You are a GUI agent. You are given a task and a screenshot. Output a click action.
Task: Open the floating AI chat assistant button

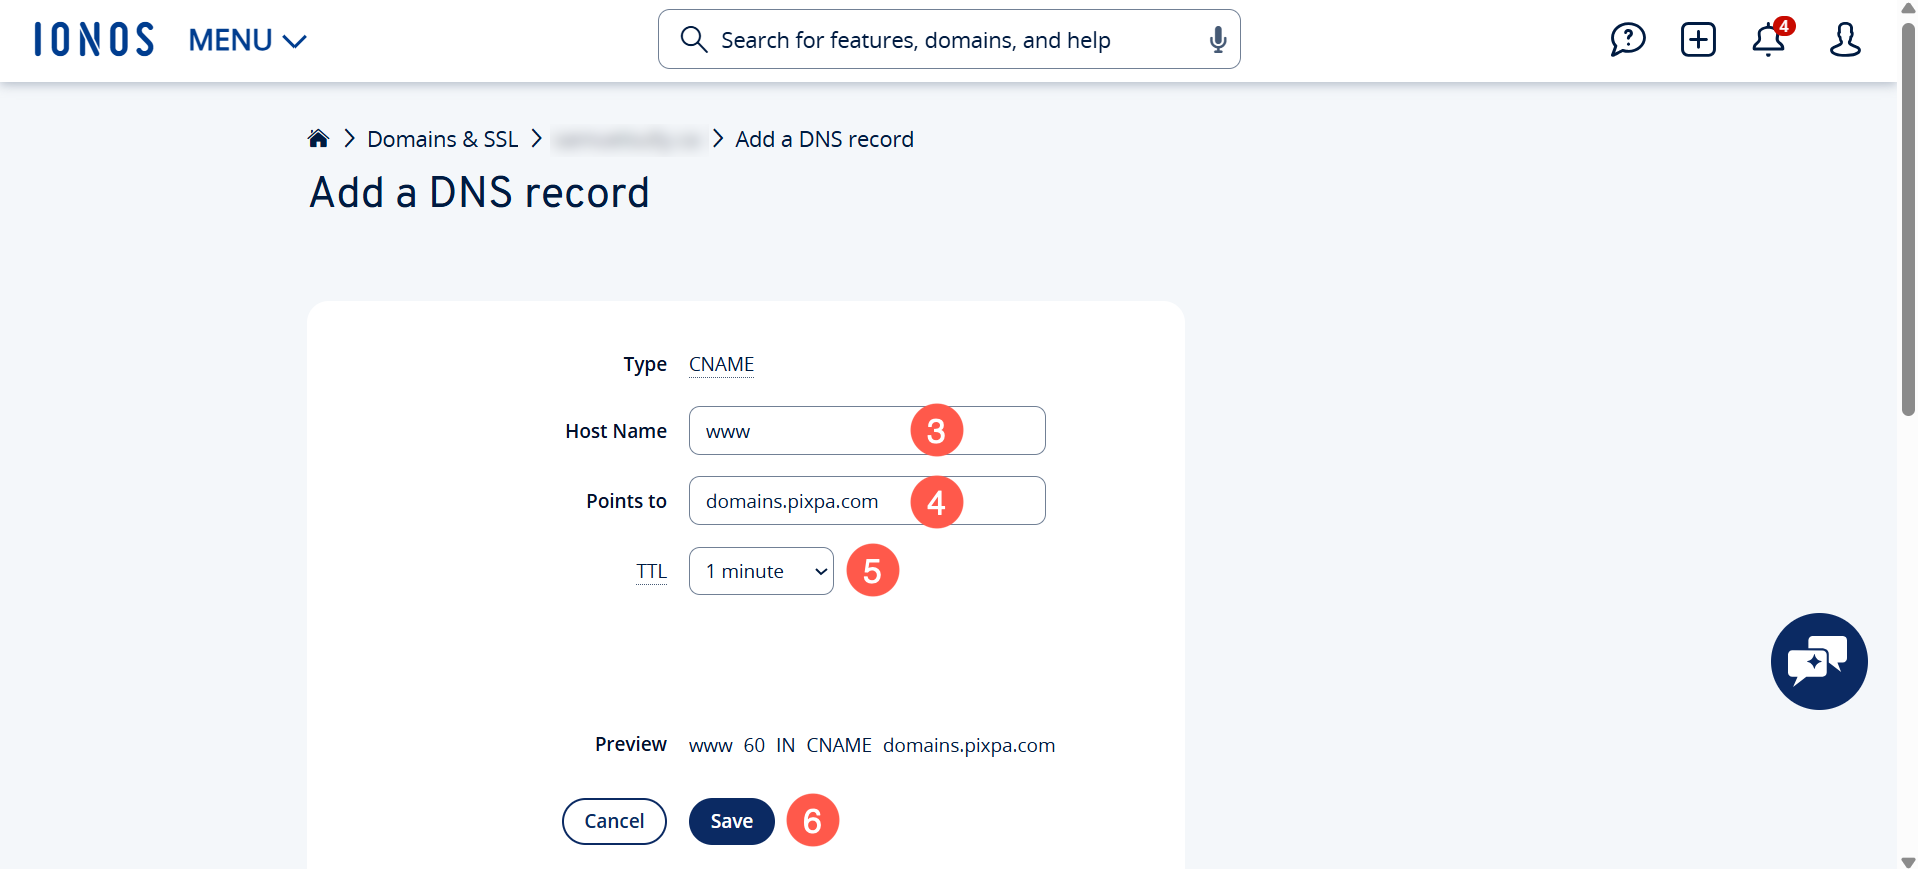(1818, 661)
